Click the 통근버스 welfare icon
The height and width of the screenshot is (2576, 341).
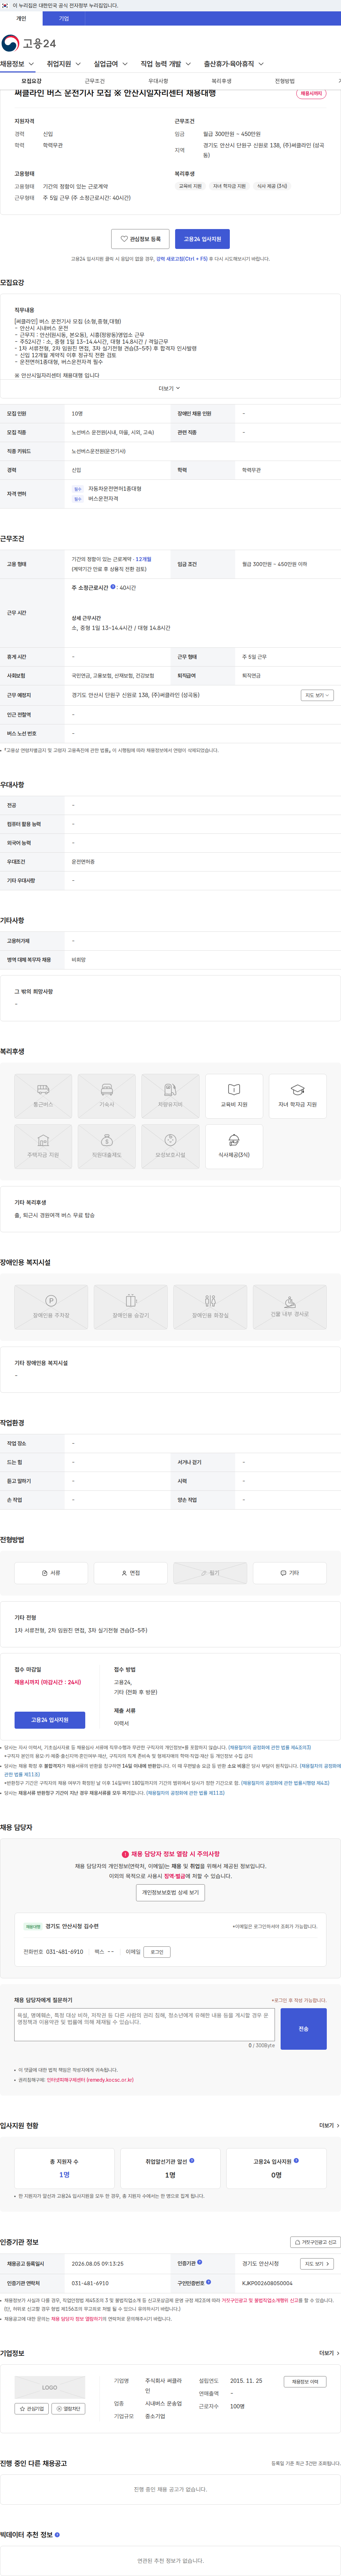[43, 1096]
